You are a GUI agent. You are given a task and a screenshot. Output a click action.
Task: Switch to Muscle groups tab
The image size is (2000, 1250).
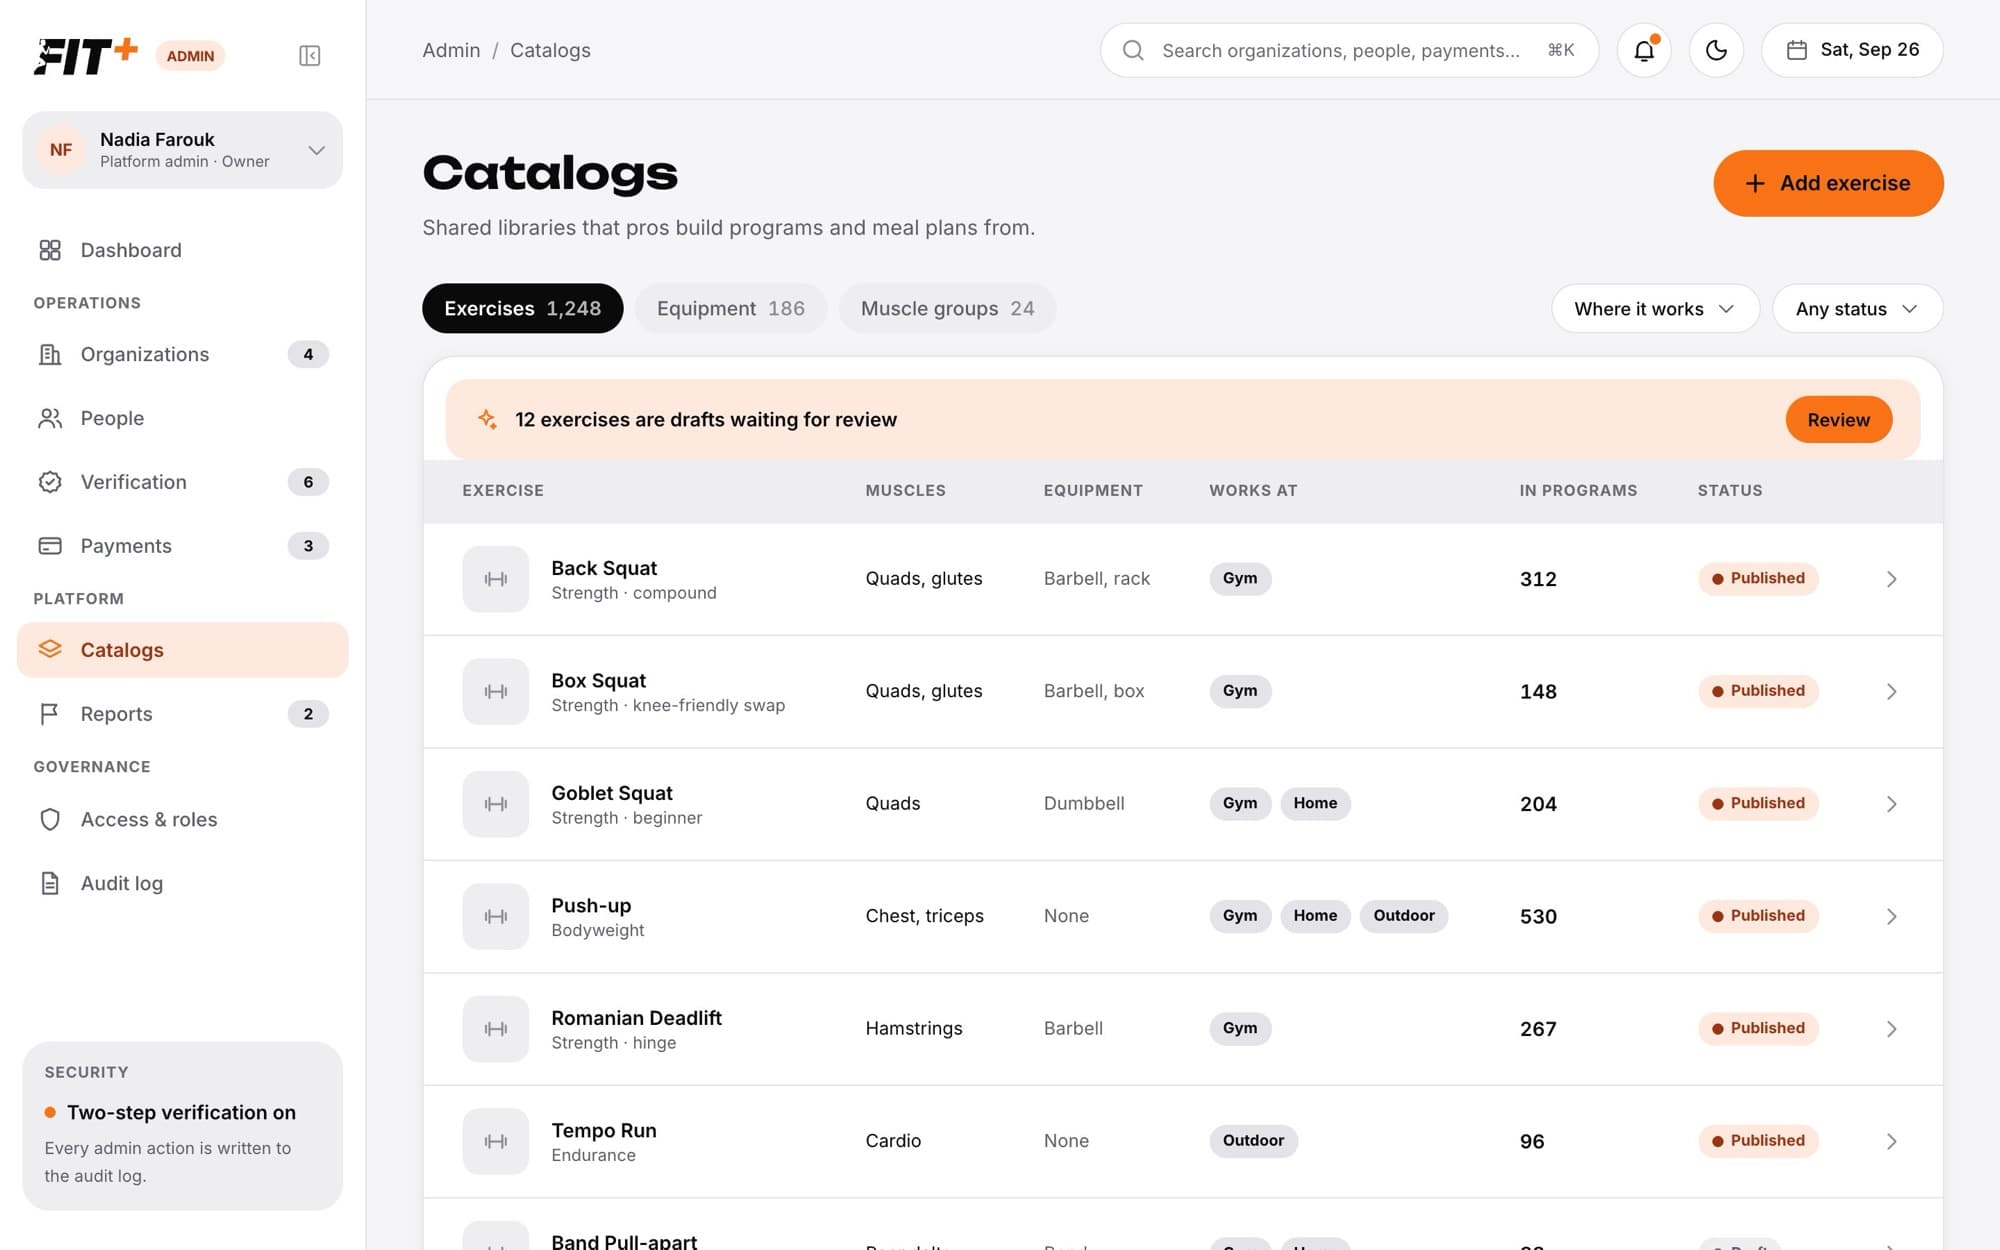[947, 309]
